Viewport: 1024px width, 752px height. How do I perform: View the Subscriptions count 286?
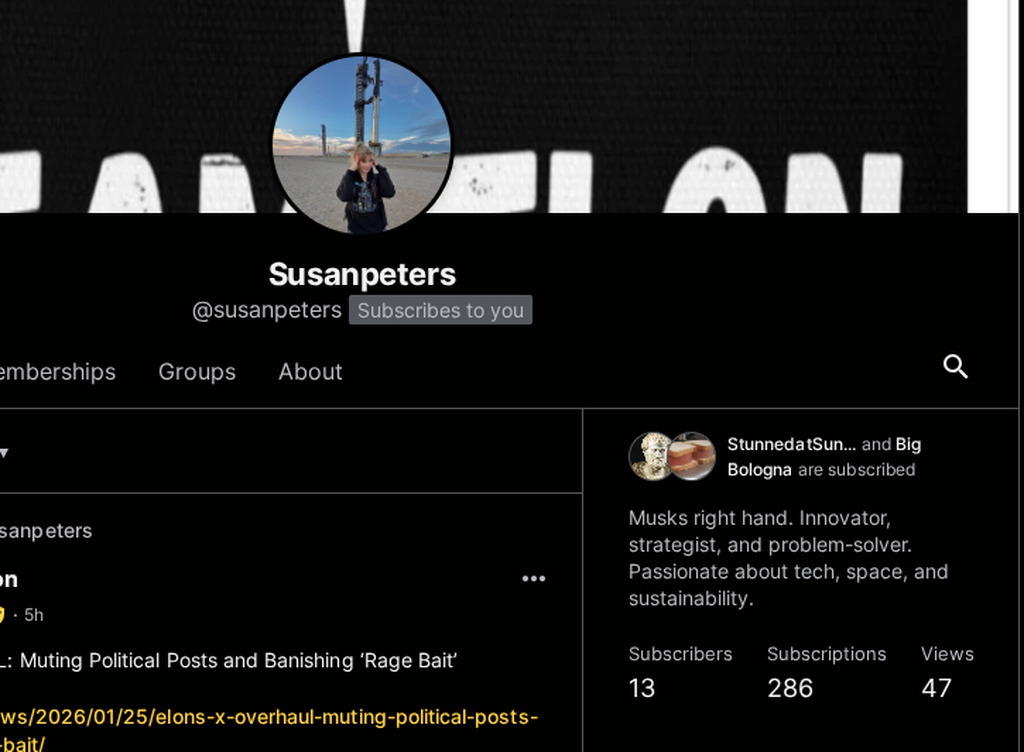point(790,688)
